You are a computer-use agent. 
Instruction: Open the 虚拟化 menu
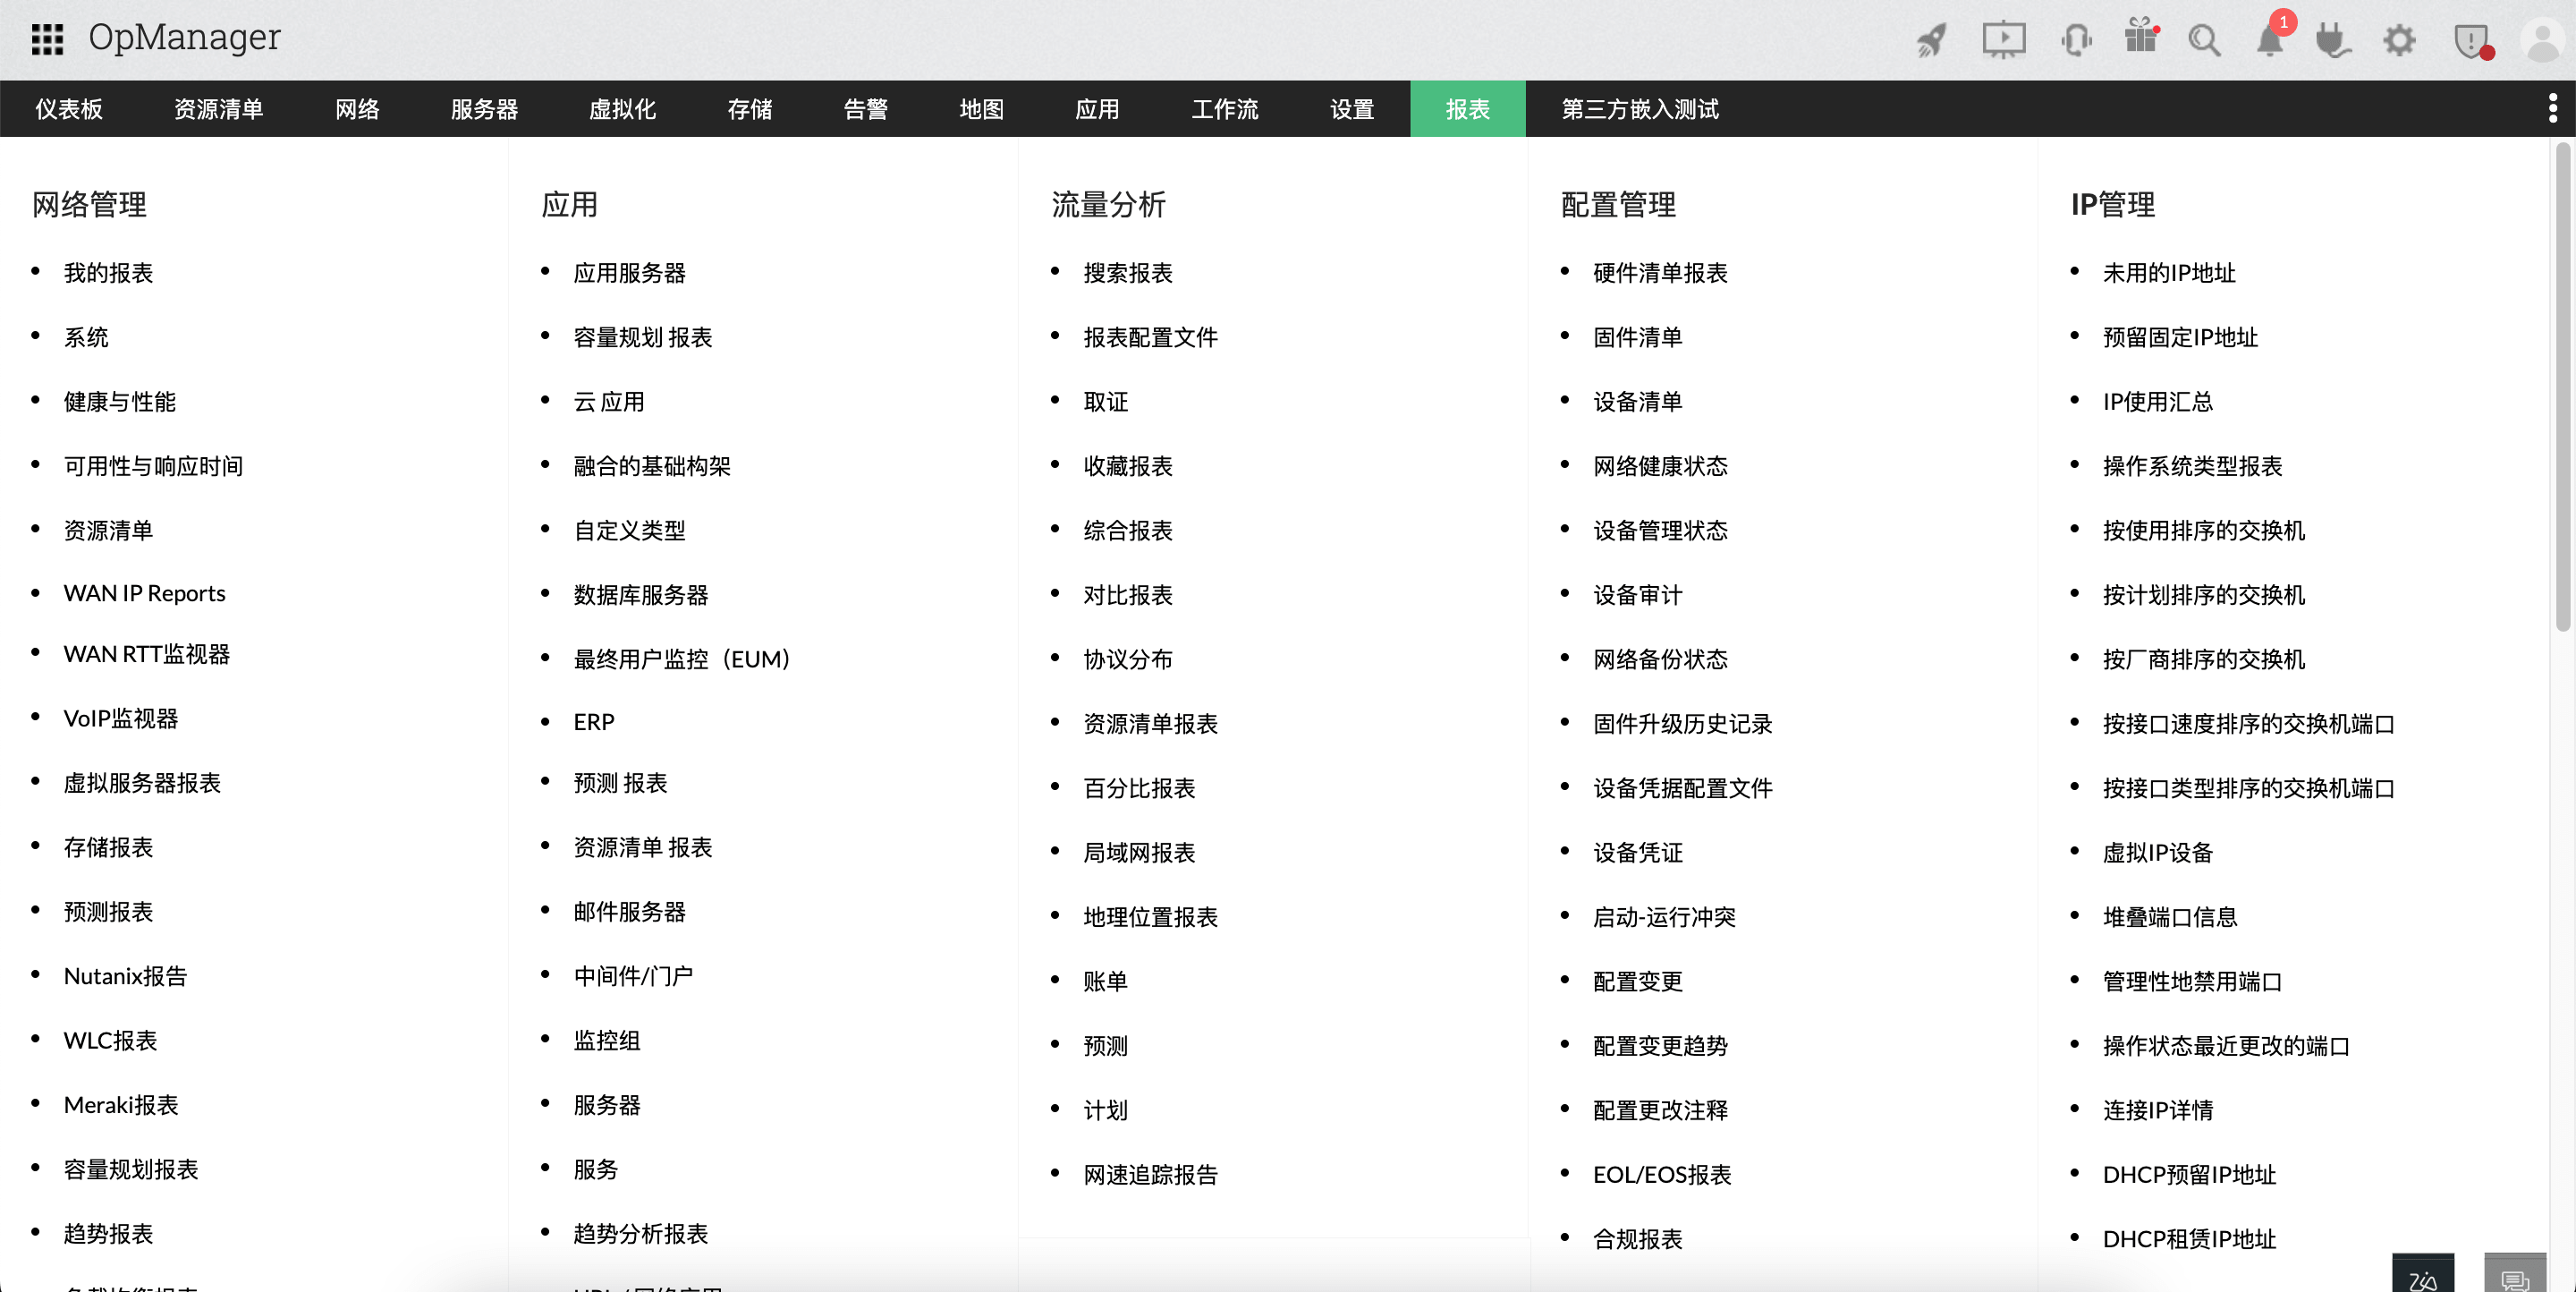(x=623, y=109)
